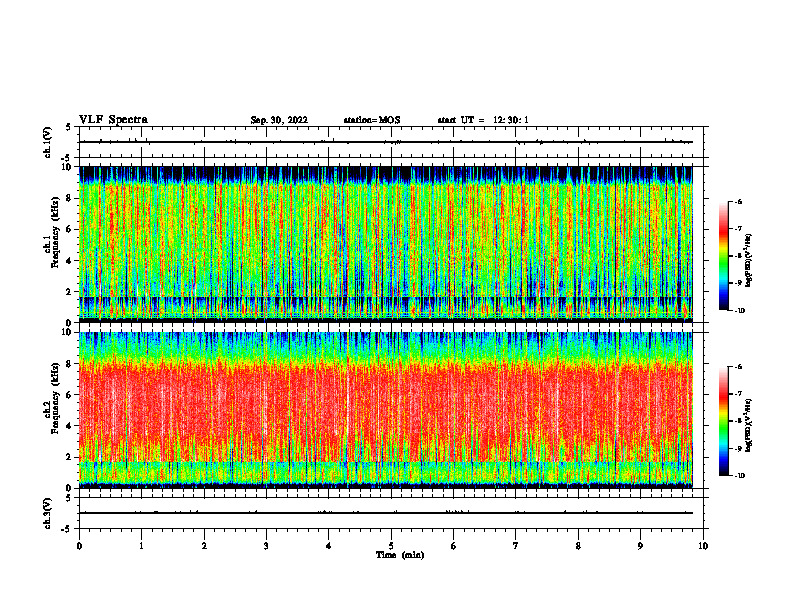
Task: Click time axis tick label "10"
Action: click(703, 546)
